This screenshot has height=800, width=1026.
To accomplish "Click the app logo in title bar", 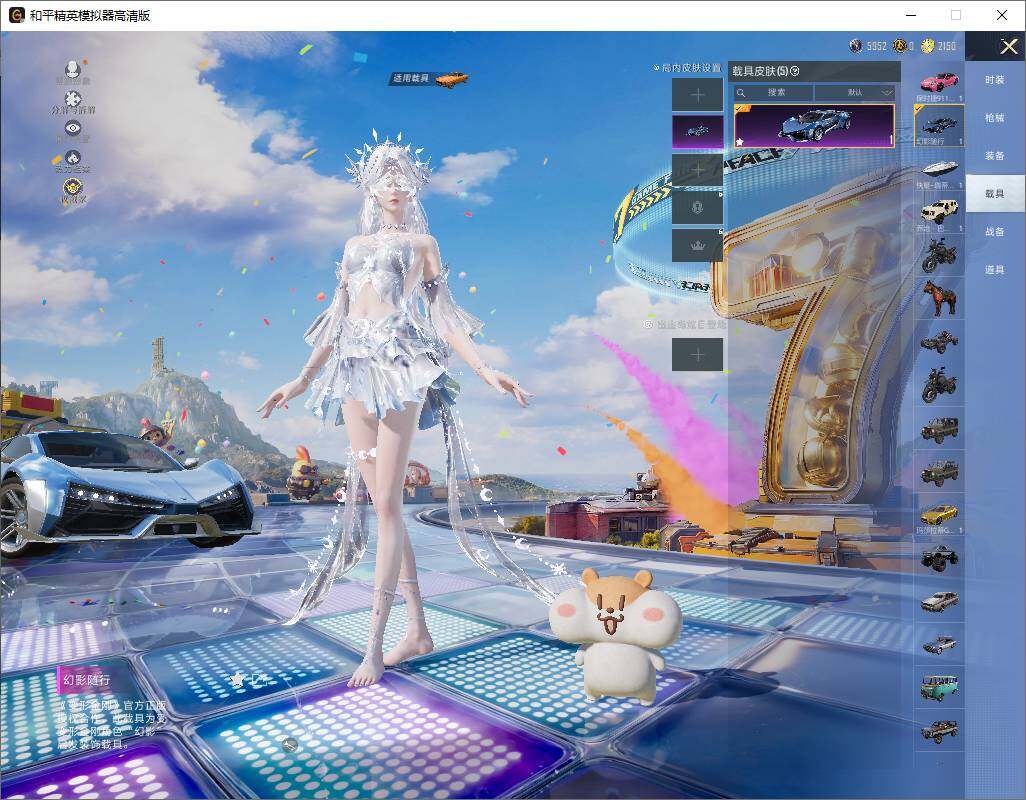I will pyautogui.click(x=17, y=15).
